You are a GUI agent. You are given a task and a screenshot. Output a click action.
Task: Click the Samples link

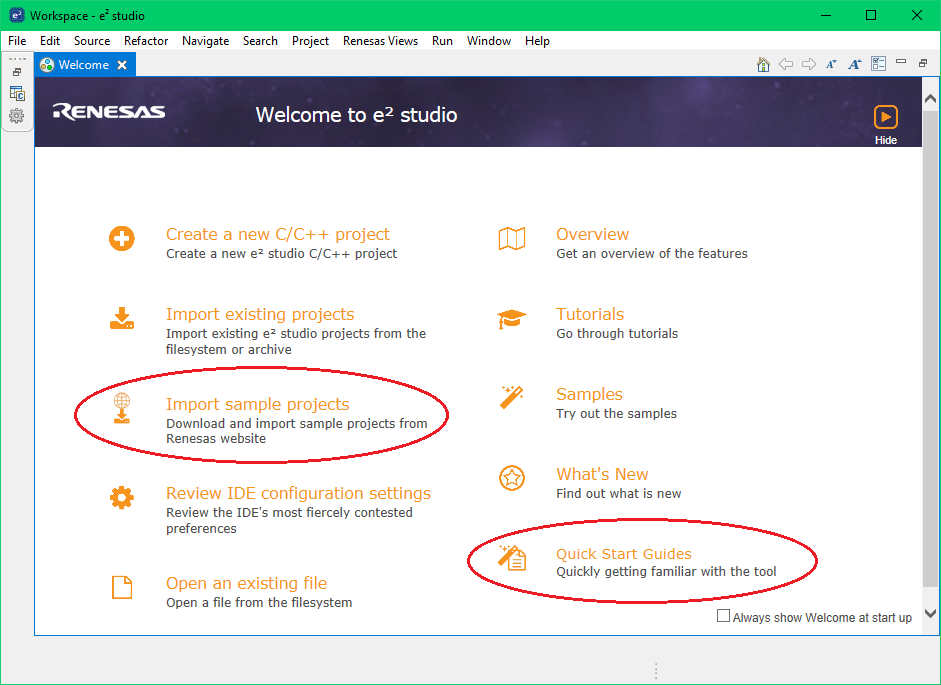(589, 394)
